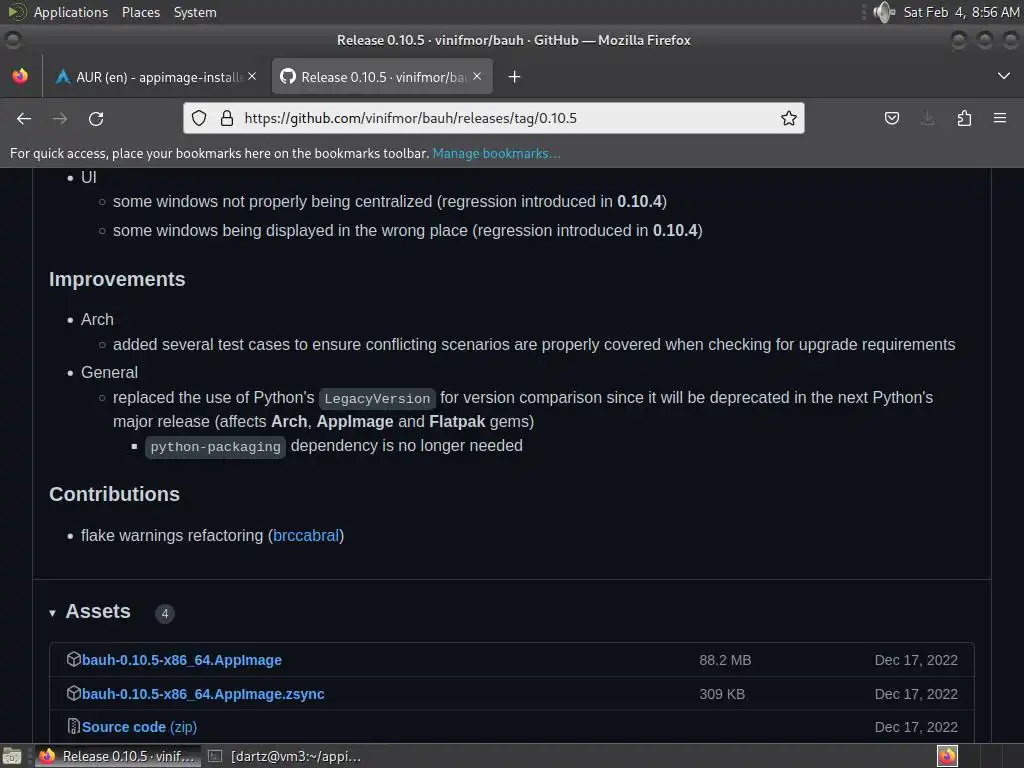Click the python-packaging code snippet
This screenshot has width=1024, height=768.
pyautogui.click(x=216, y=447)
